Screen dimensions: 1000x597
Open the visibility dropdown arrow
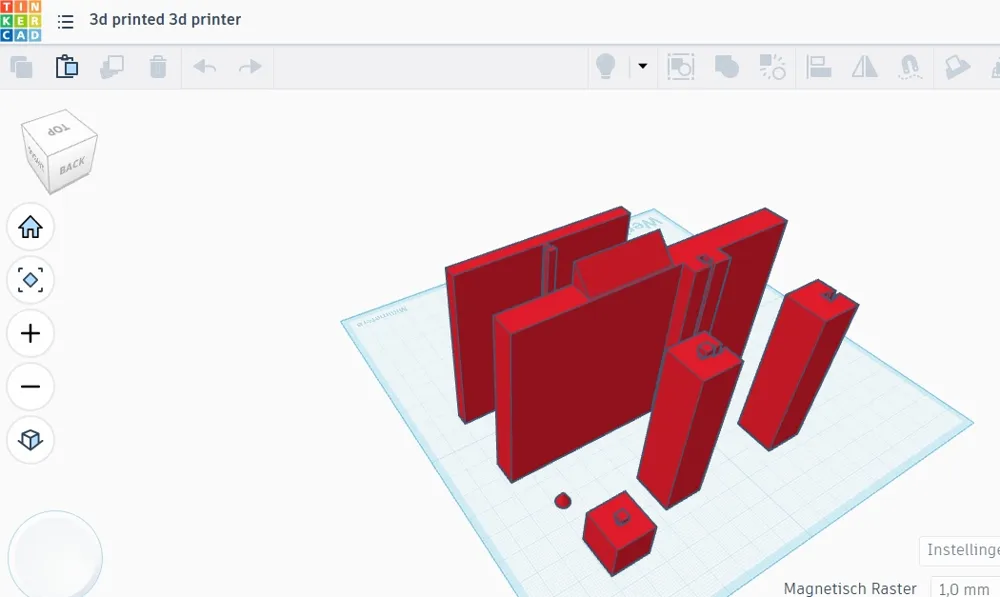coord(643,66)
